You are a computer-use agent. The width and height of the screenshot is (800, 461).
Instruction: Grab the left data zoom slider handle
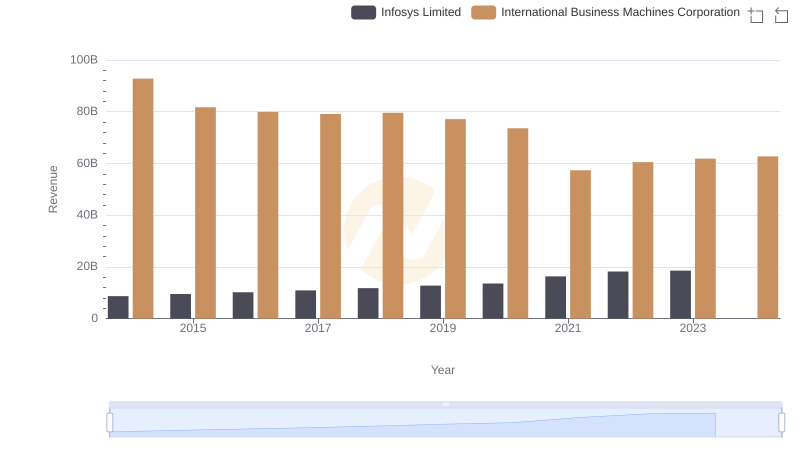click(110, 423)
